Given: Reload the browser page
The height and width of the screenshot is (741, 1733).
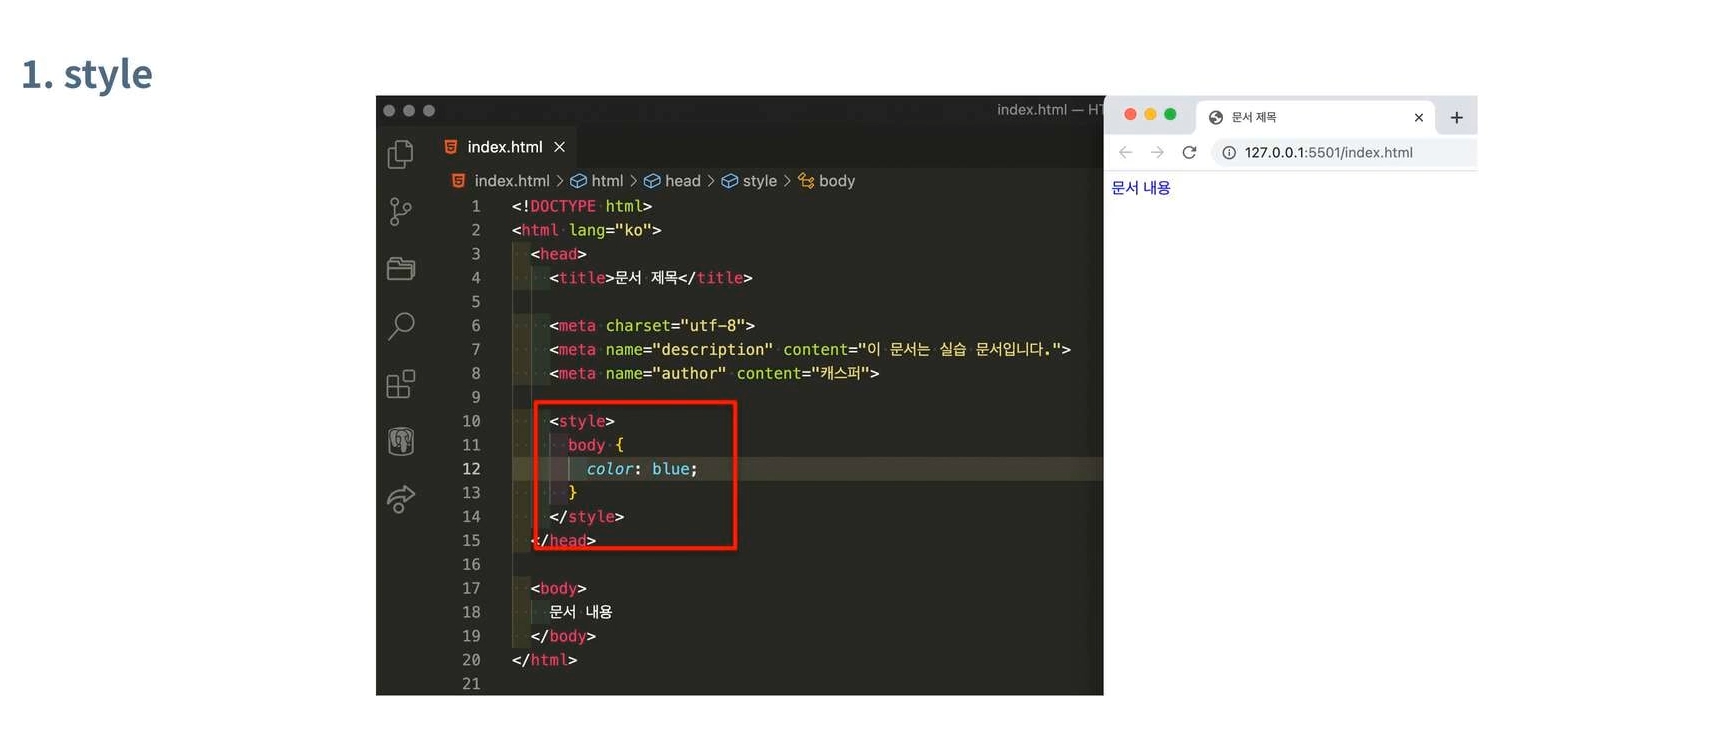Looking at the screenshot, I should pyautogui.click(x=1189, y=152).
